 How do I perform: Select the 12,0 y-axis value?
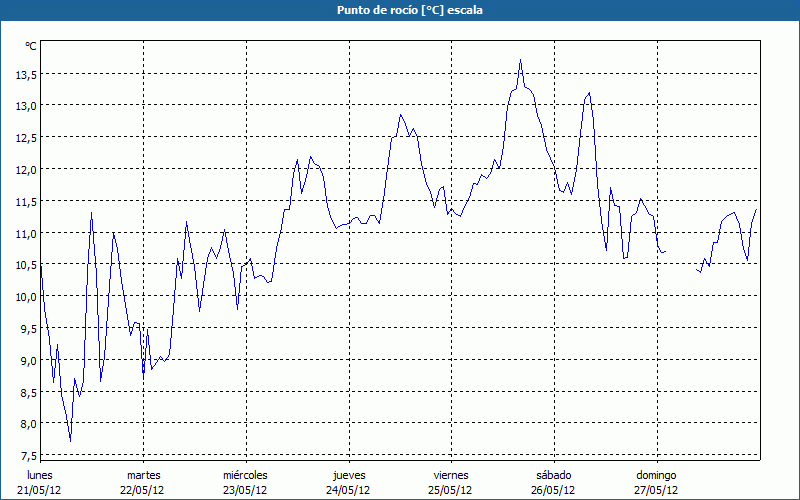tap(26, 170)
